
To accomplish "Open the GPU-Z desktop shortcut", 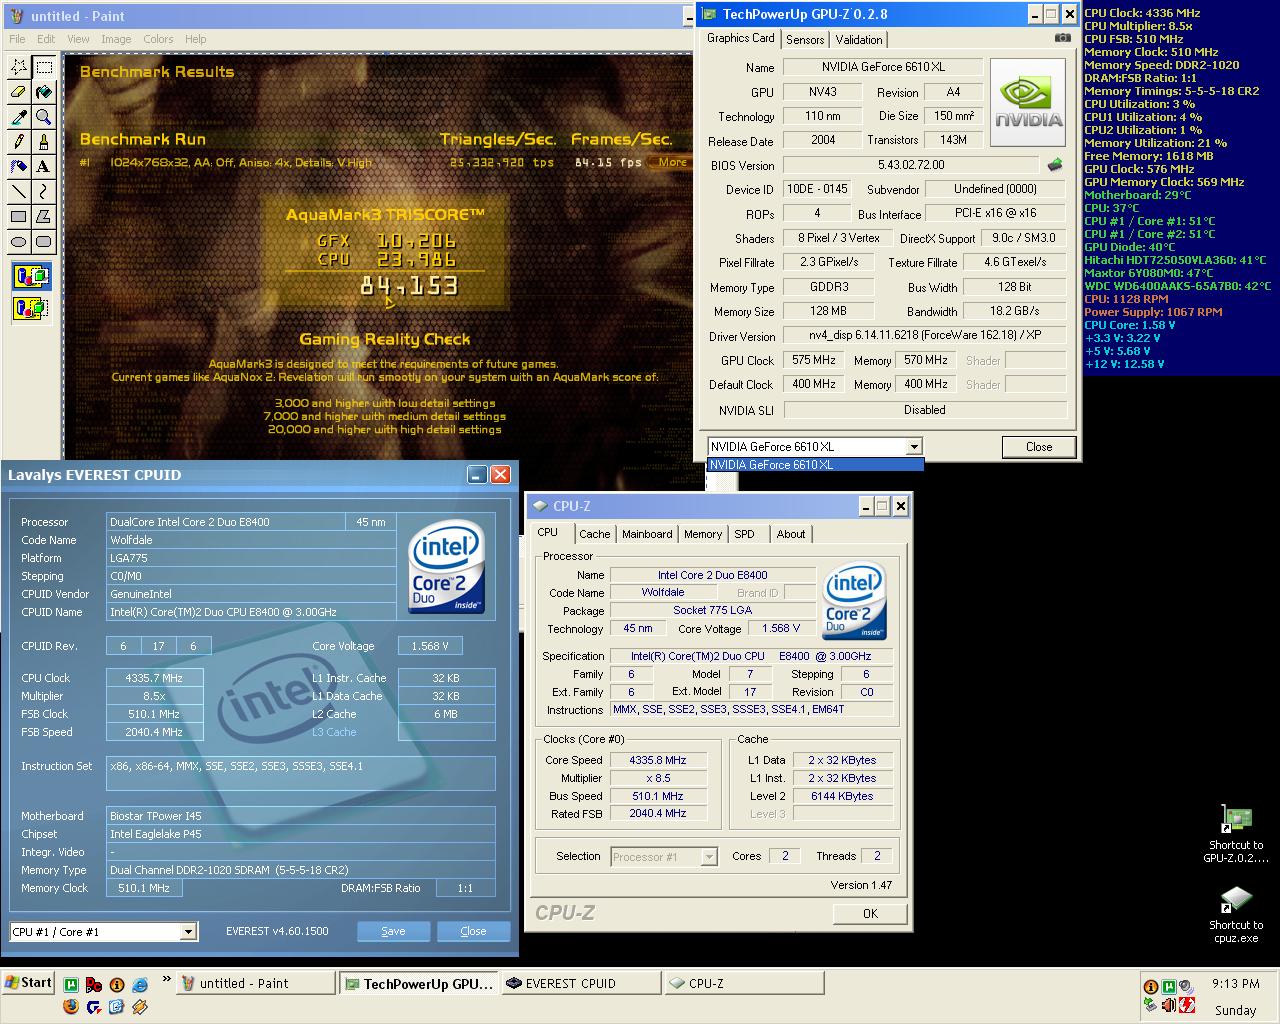I will (x=1236, y=834).
